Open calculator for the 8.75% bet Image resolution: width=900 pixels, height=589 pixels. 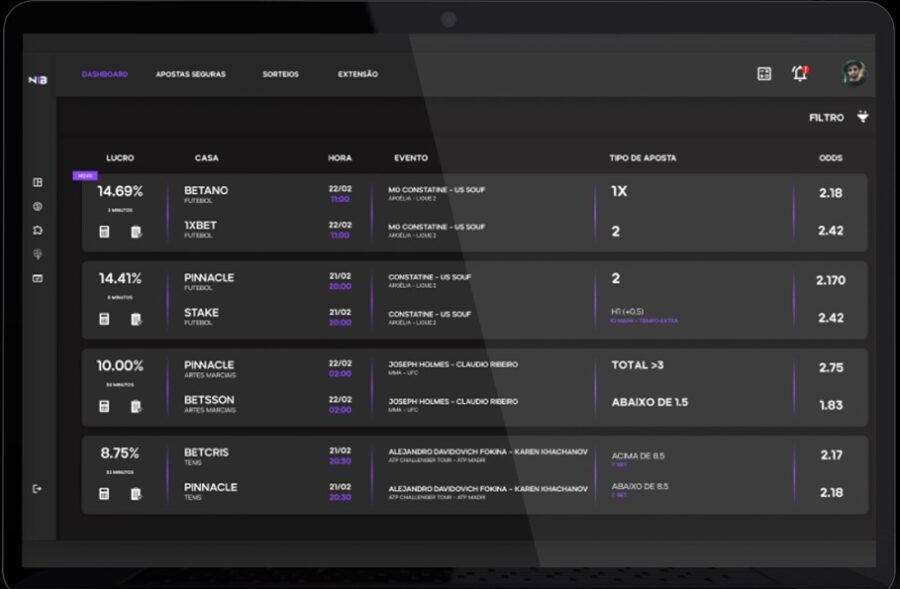coord(104,493)
